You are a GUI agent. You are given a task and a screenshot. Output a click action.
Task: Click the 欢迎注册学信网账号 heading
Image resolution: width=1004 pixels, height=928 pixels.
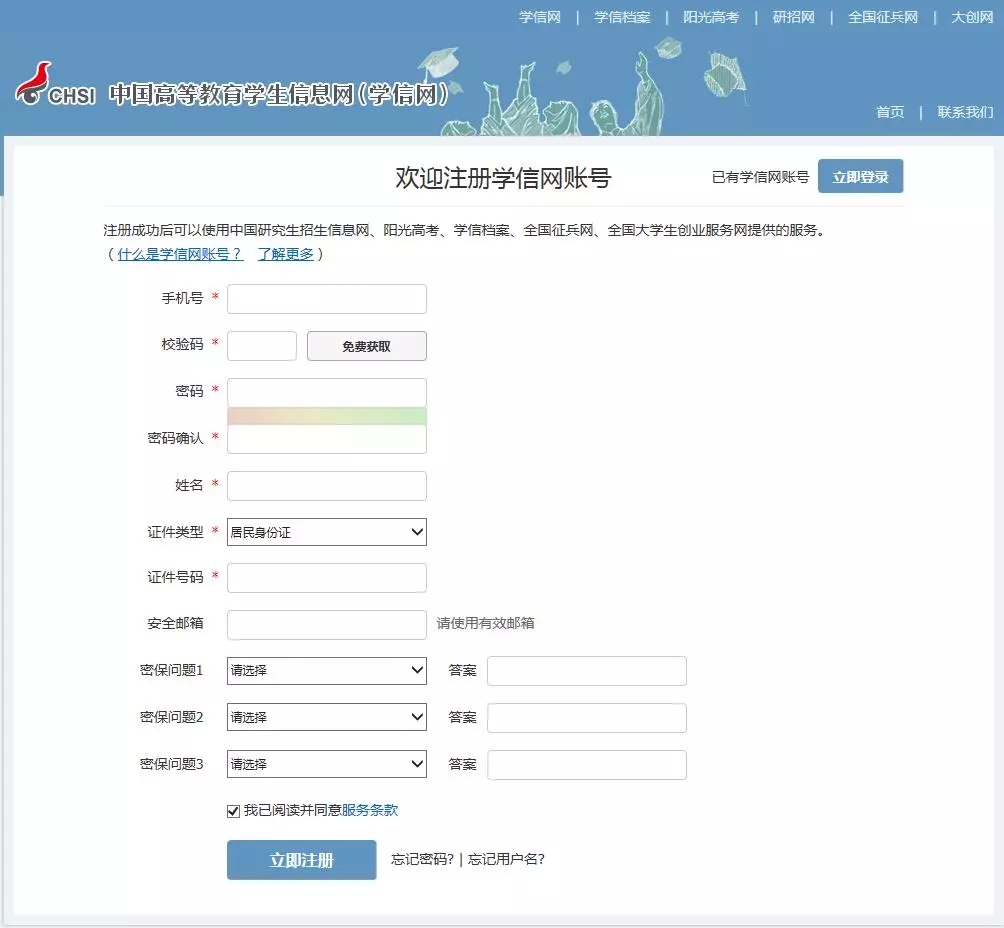pos(503,177)
